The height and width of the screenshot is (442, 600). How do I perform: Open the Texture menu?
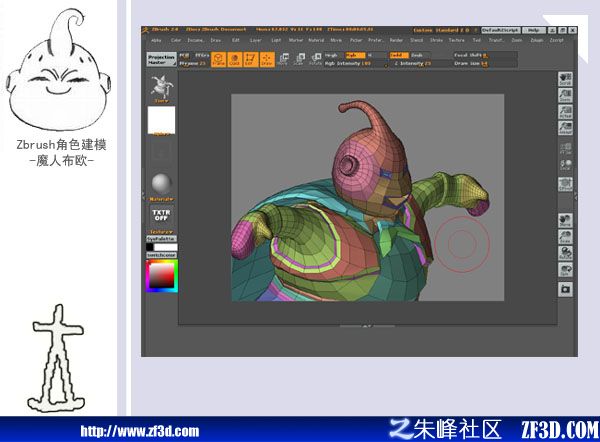coord(457,40)
